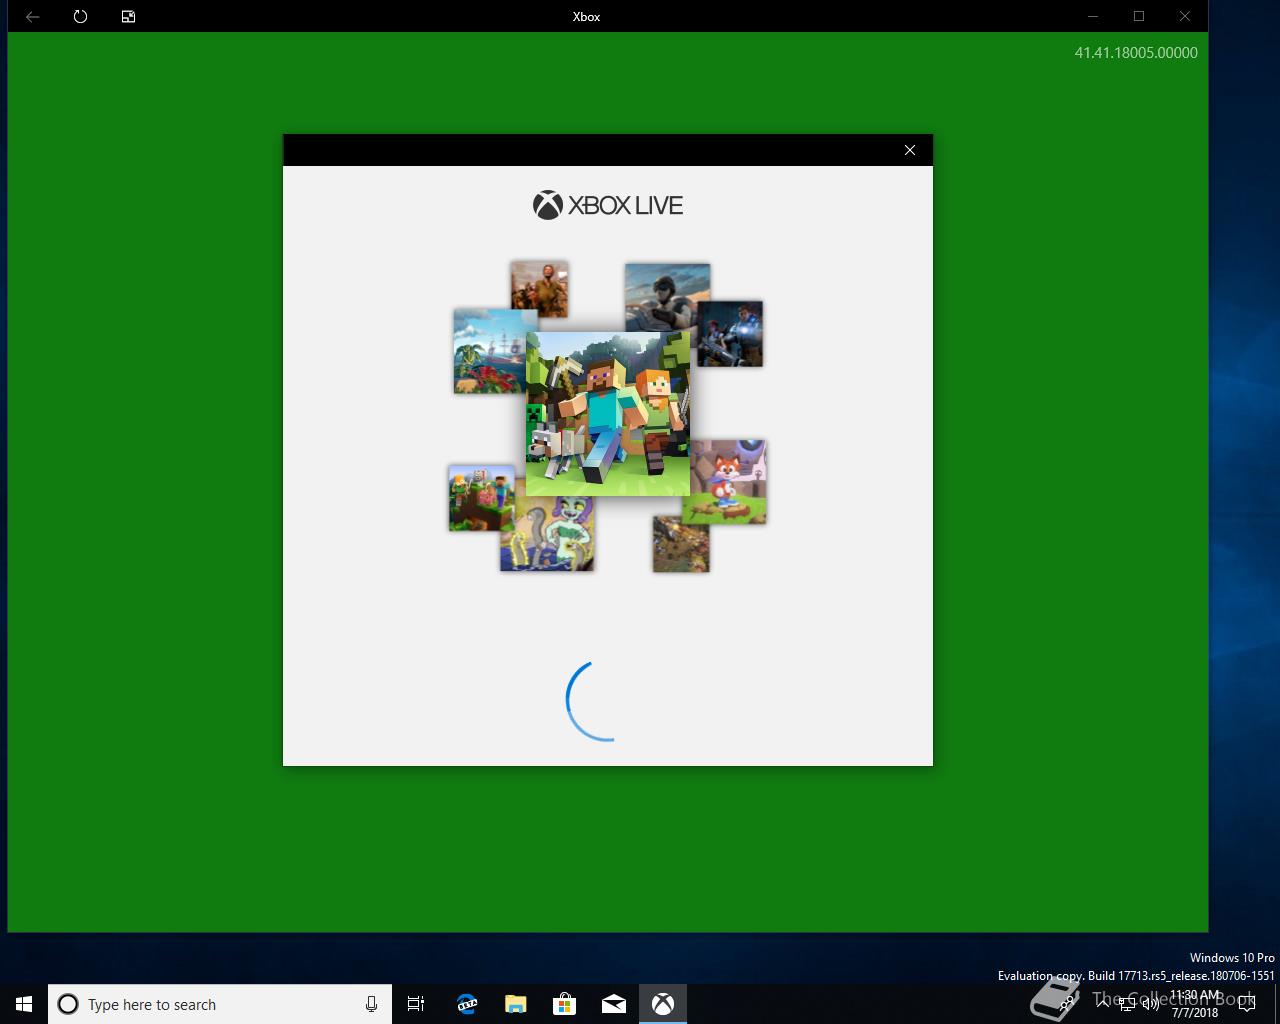
Task: Click the compact view icon in title bar
Action: (128, 16)
